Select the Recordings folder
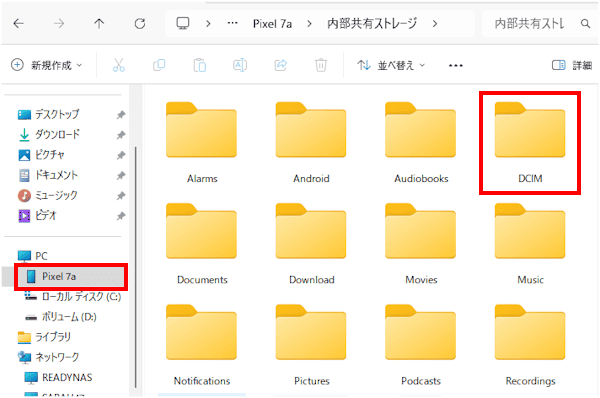The height and width of the screenshot is (398, 600). point(530,346)
